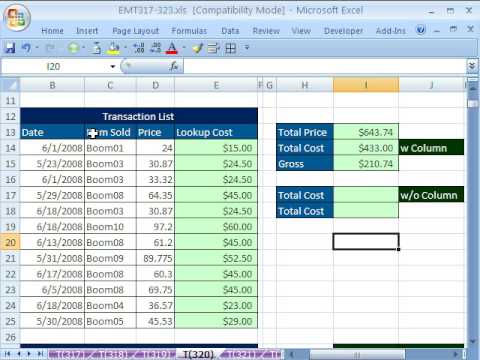Viewport: 480px width, 360px height.
Task: Click the Redo arrow icon
Action: coord(50,48)
